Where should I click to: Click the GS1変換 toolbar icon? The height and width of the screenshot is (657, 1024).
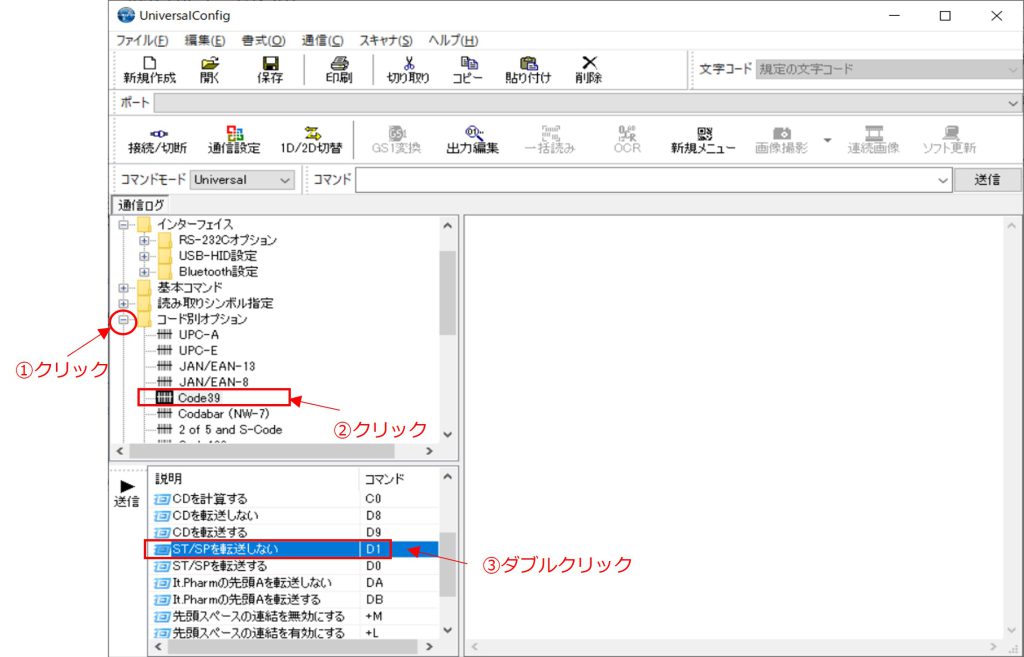(396, 140)
